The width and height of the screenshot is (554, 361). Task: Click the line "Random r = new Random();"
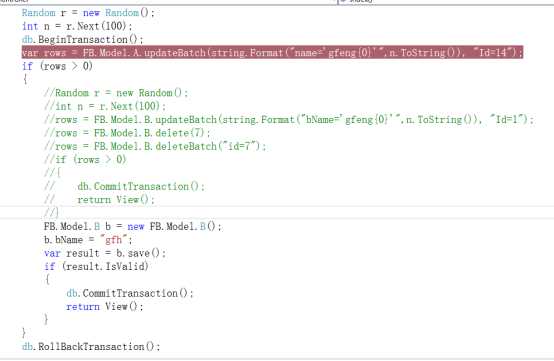(88, 13)
